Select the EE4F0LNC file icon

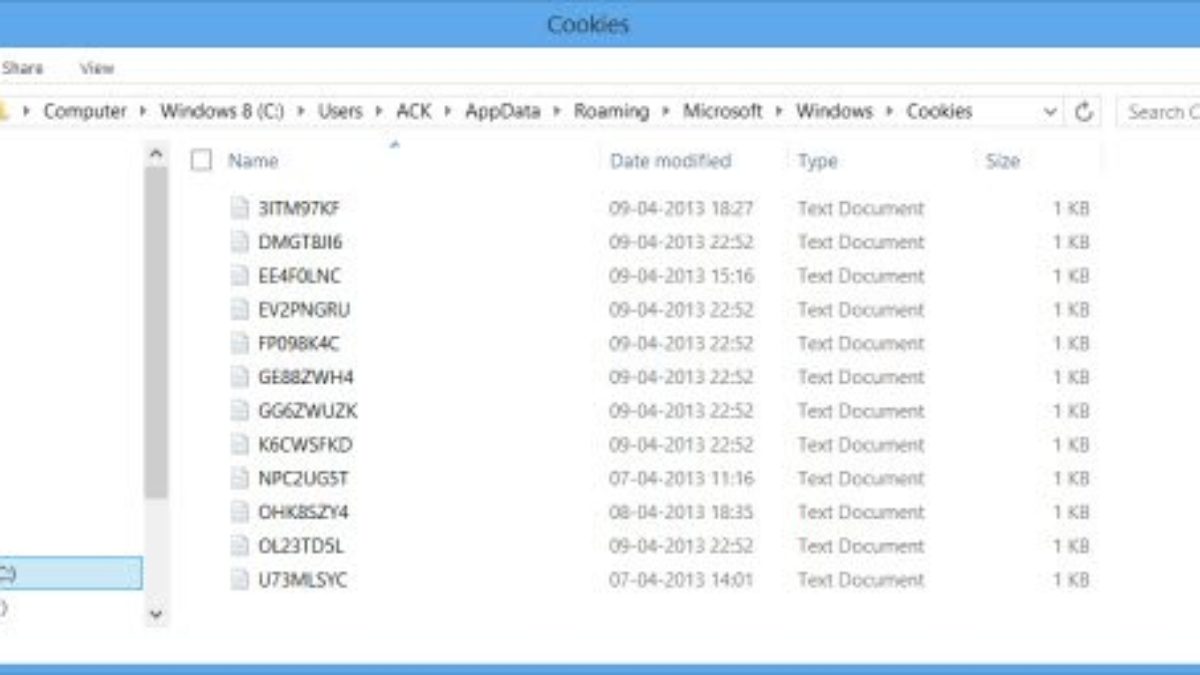[x=239, y=276]
